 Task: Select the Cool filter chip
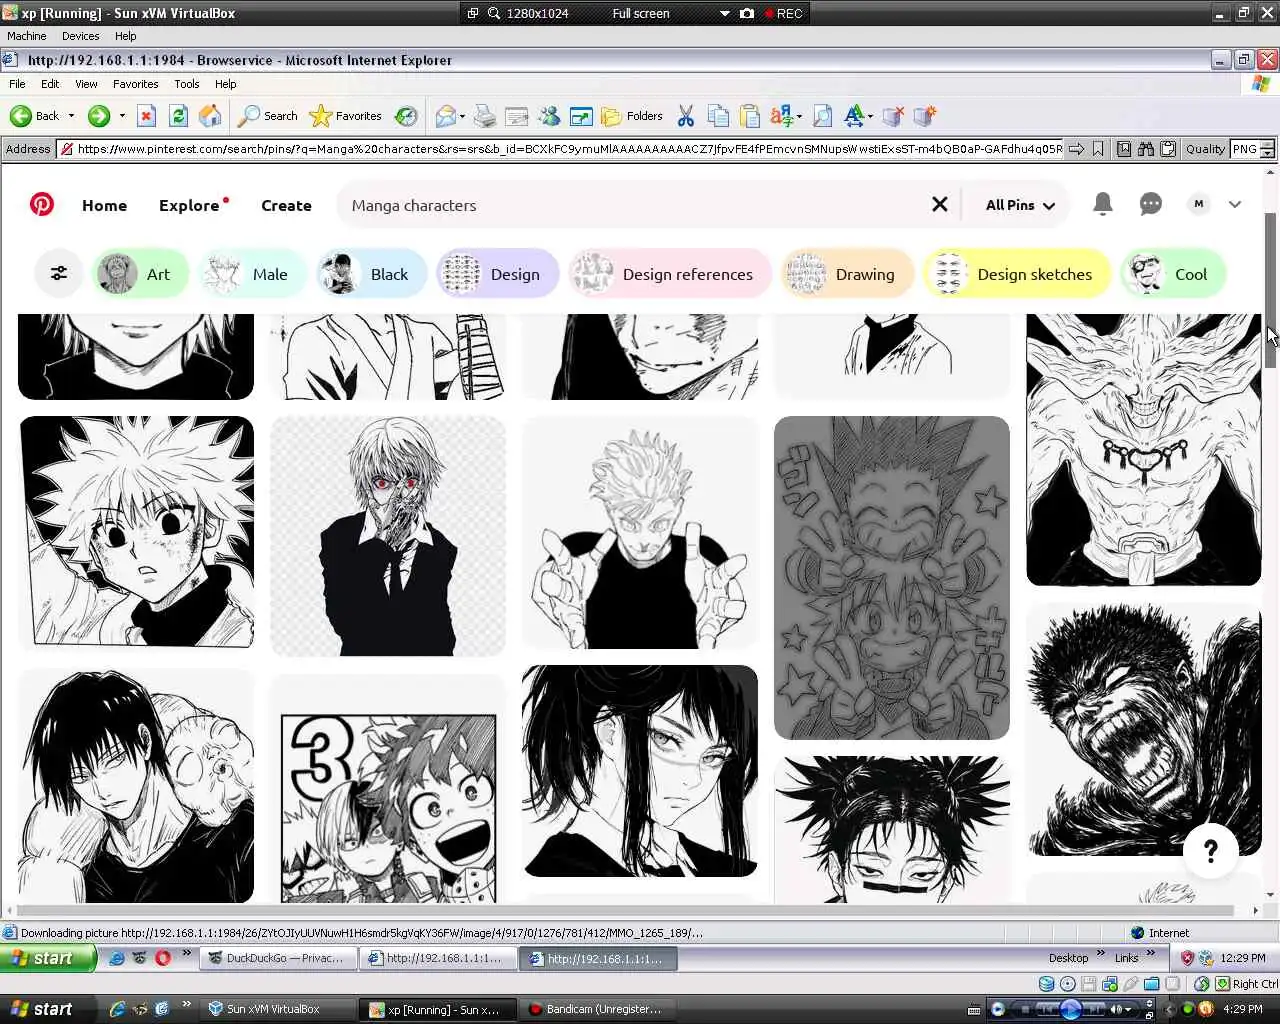(1173, 274)
